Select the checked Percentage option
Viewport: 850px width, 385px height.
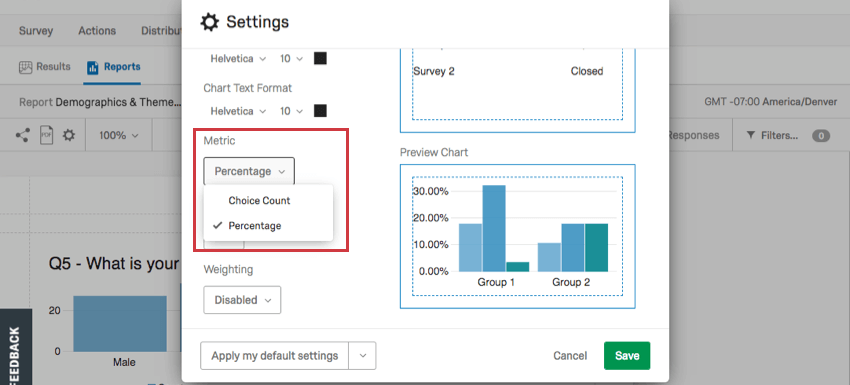click(x=255, y=226)
